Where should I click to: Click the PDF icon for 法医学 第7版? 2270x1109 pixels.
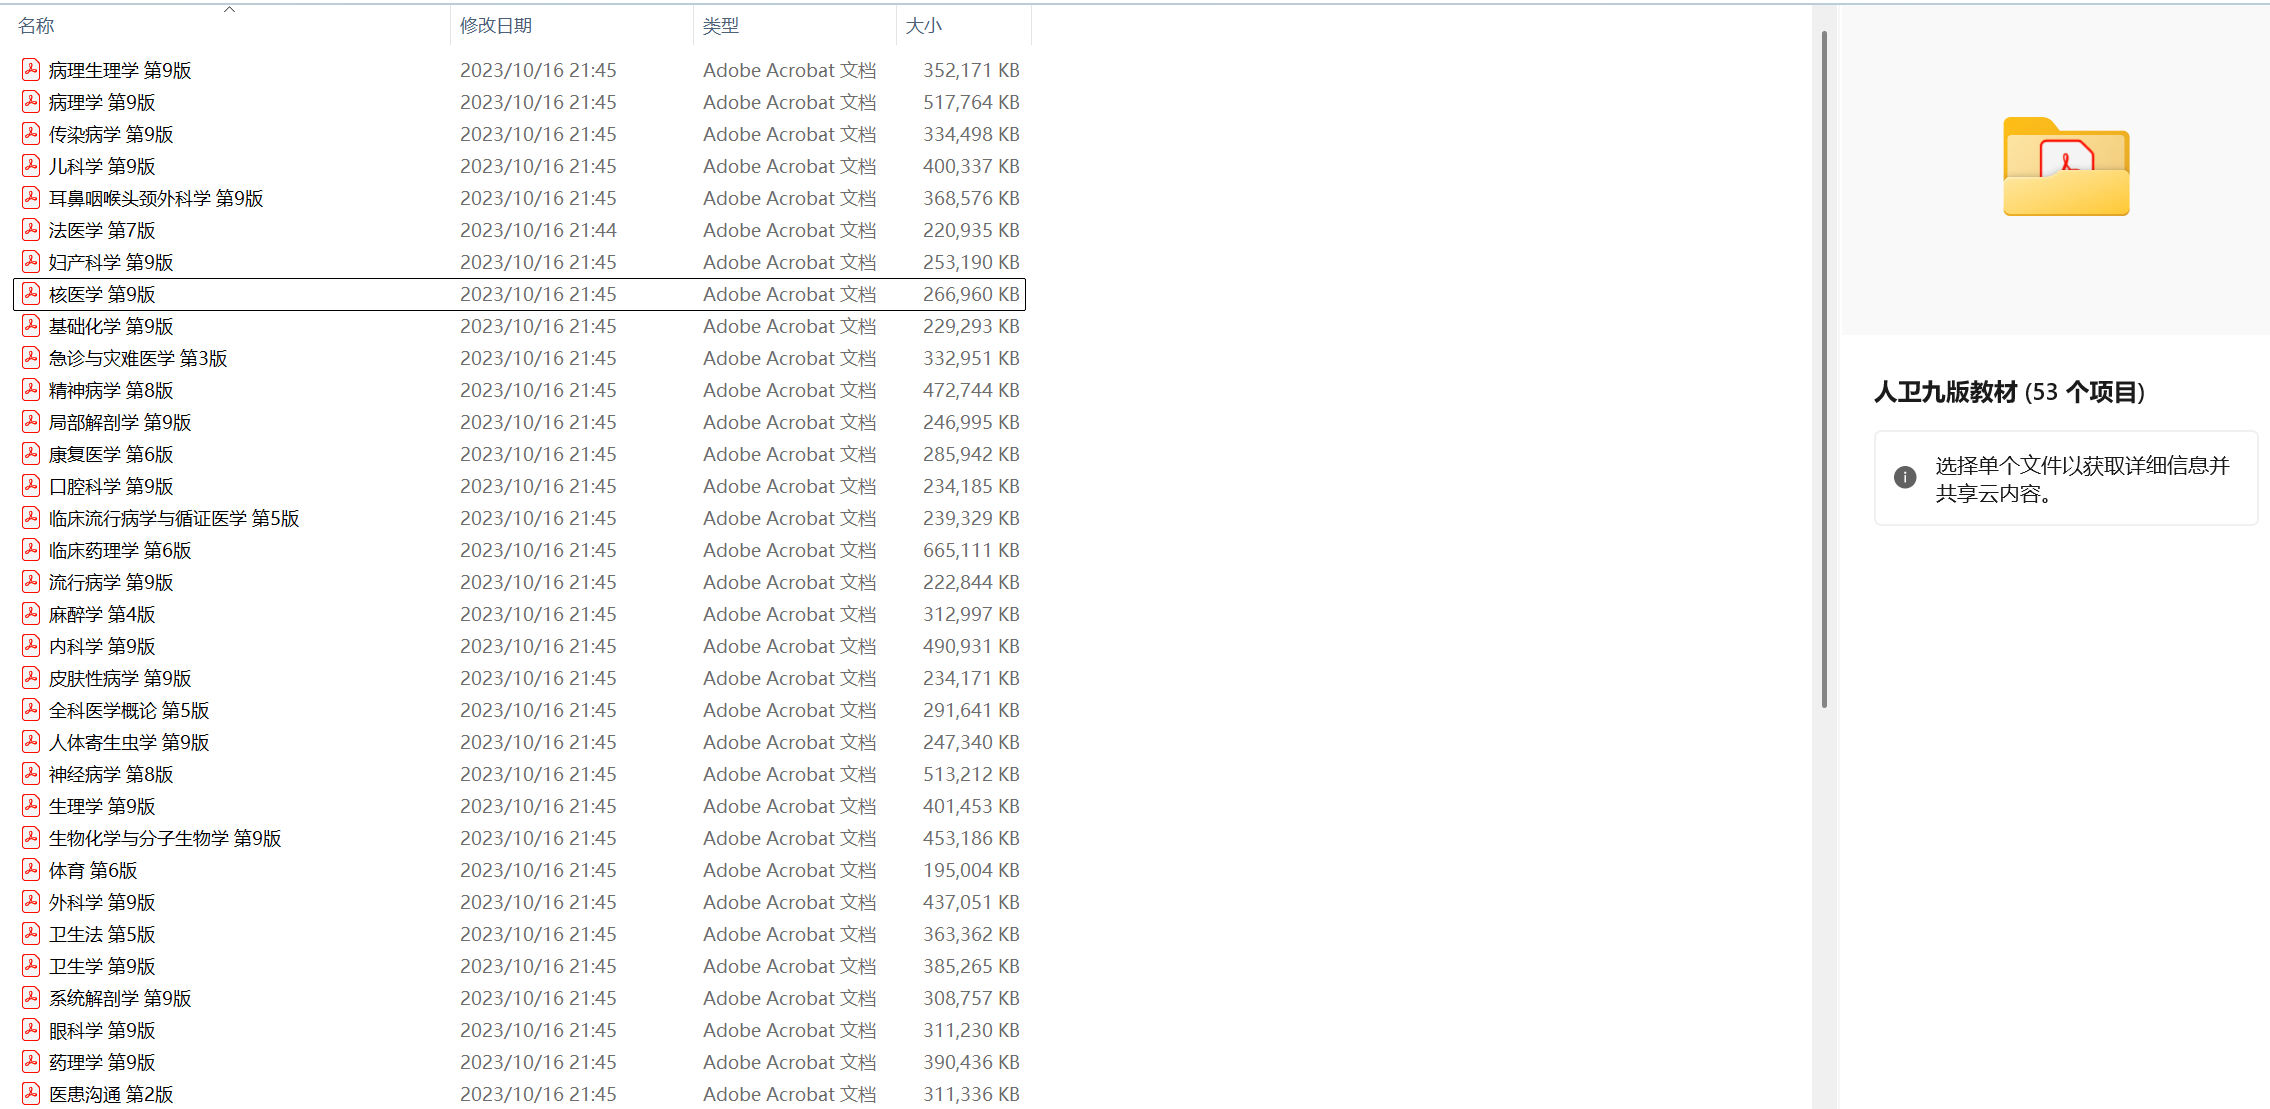click(31, 230)
